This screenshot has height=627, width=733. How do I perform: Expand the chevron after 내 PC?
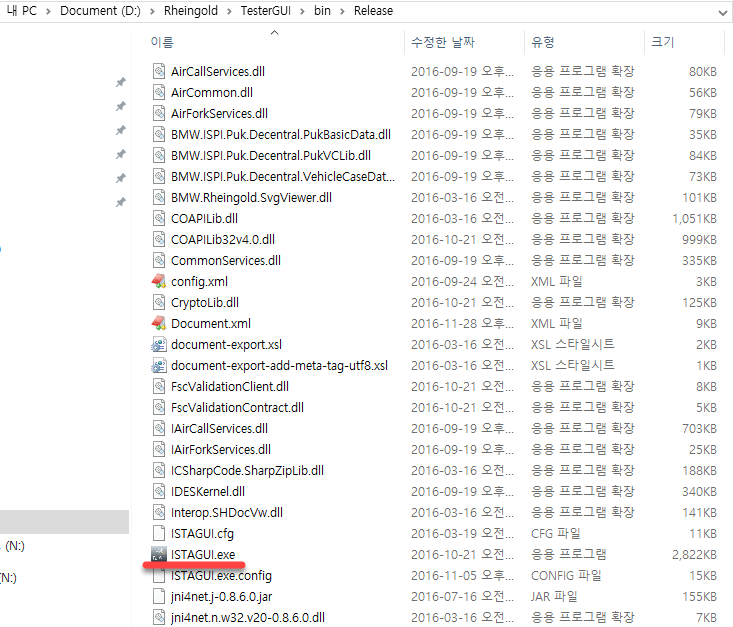tap(48, 11)
